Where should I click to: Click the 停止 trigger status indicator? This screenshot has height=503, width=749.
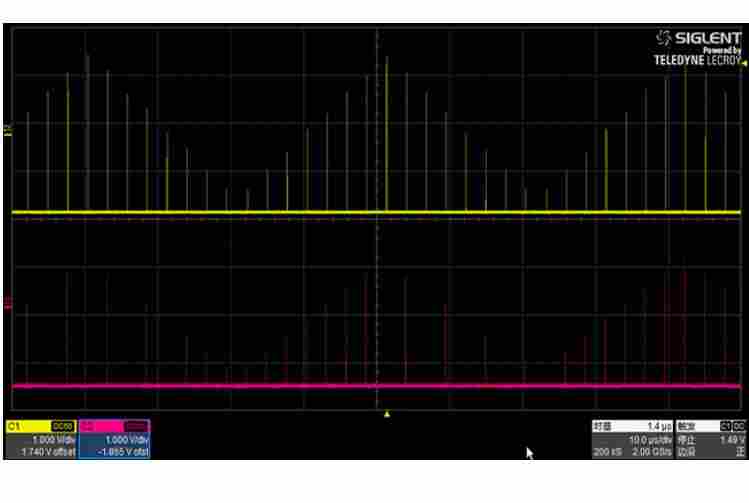point(686,439)
